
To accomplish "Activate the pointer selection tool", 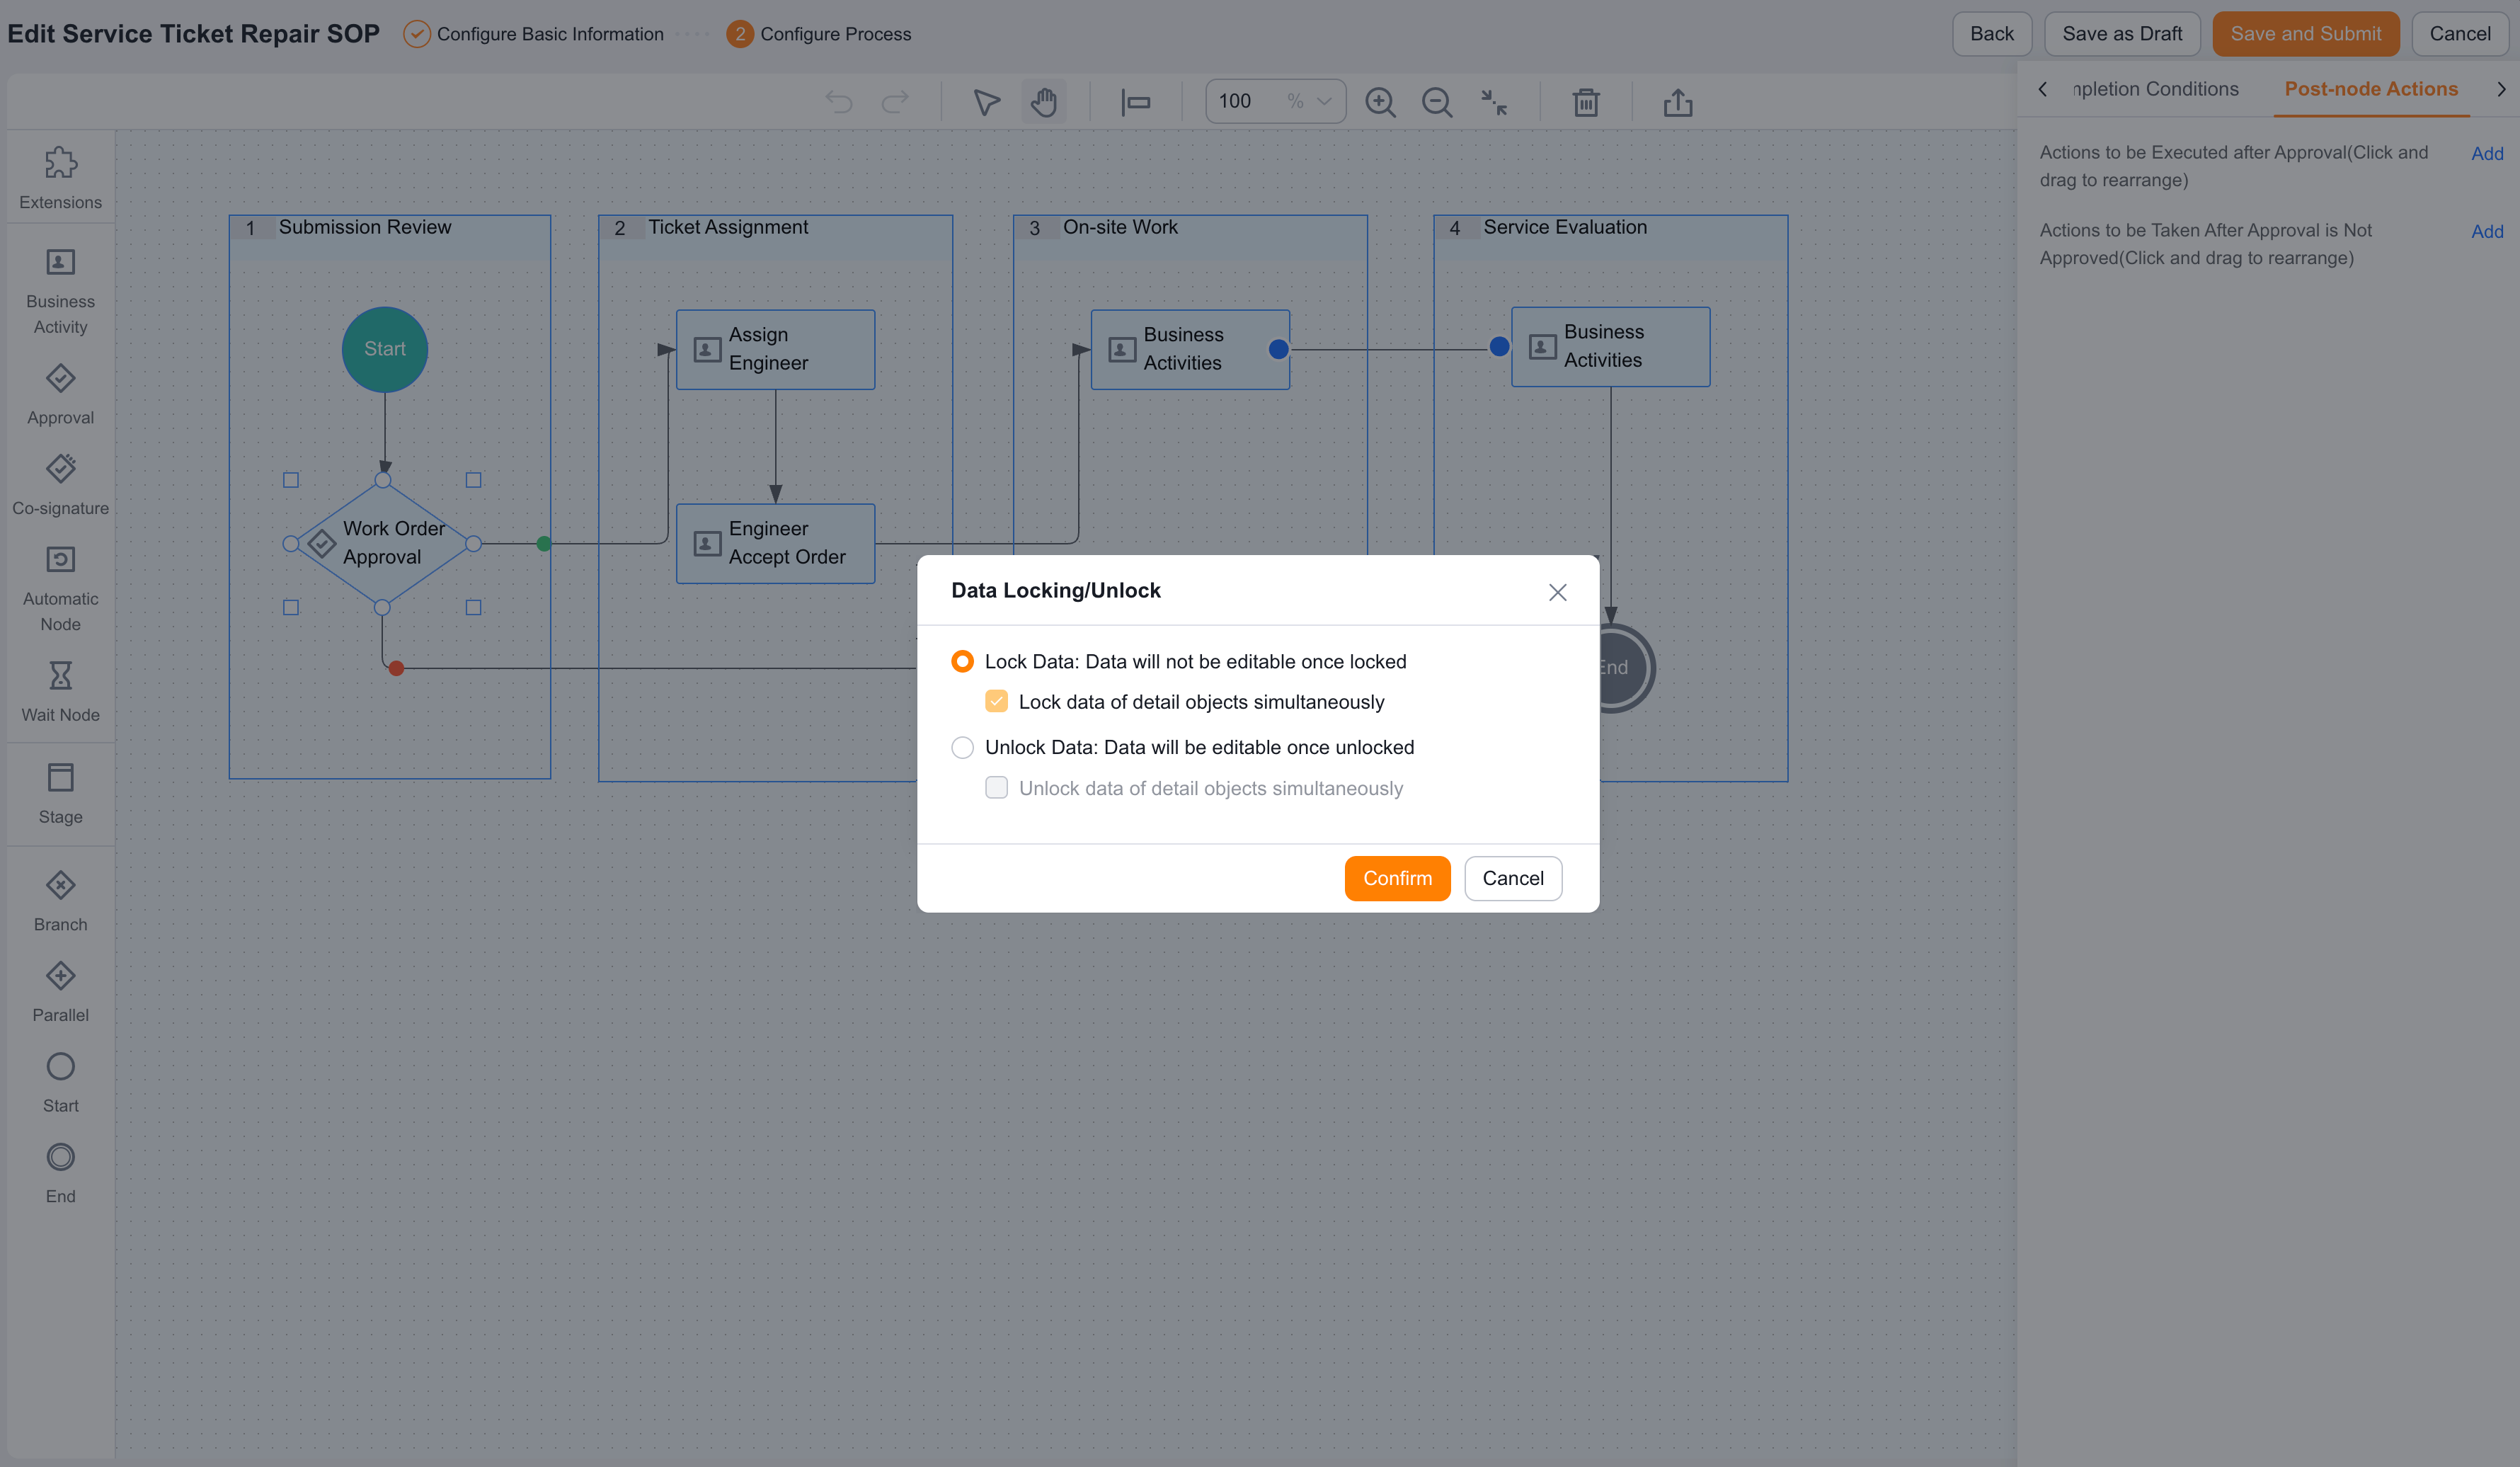I will pyautogui.click(x=986, y=102).
